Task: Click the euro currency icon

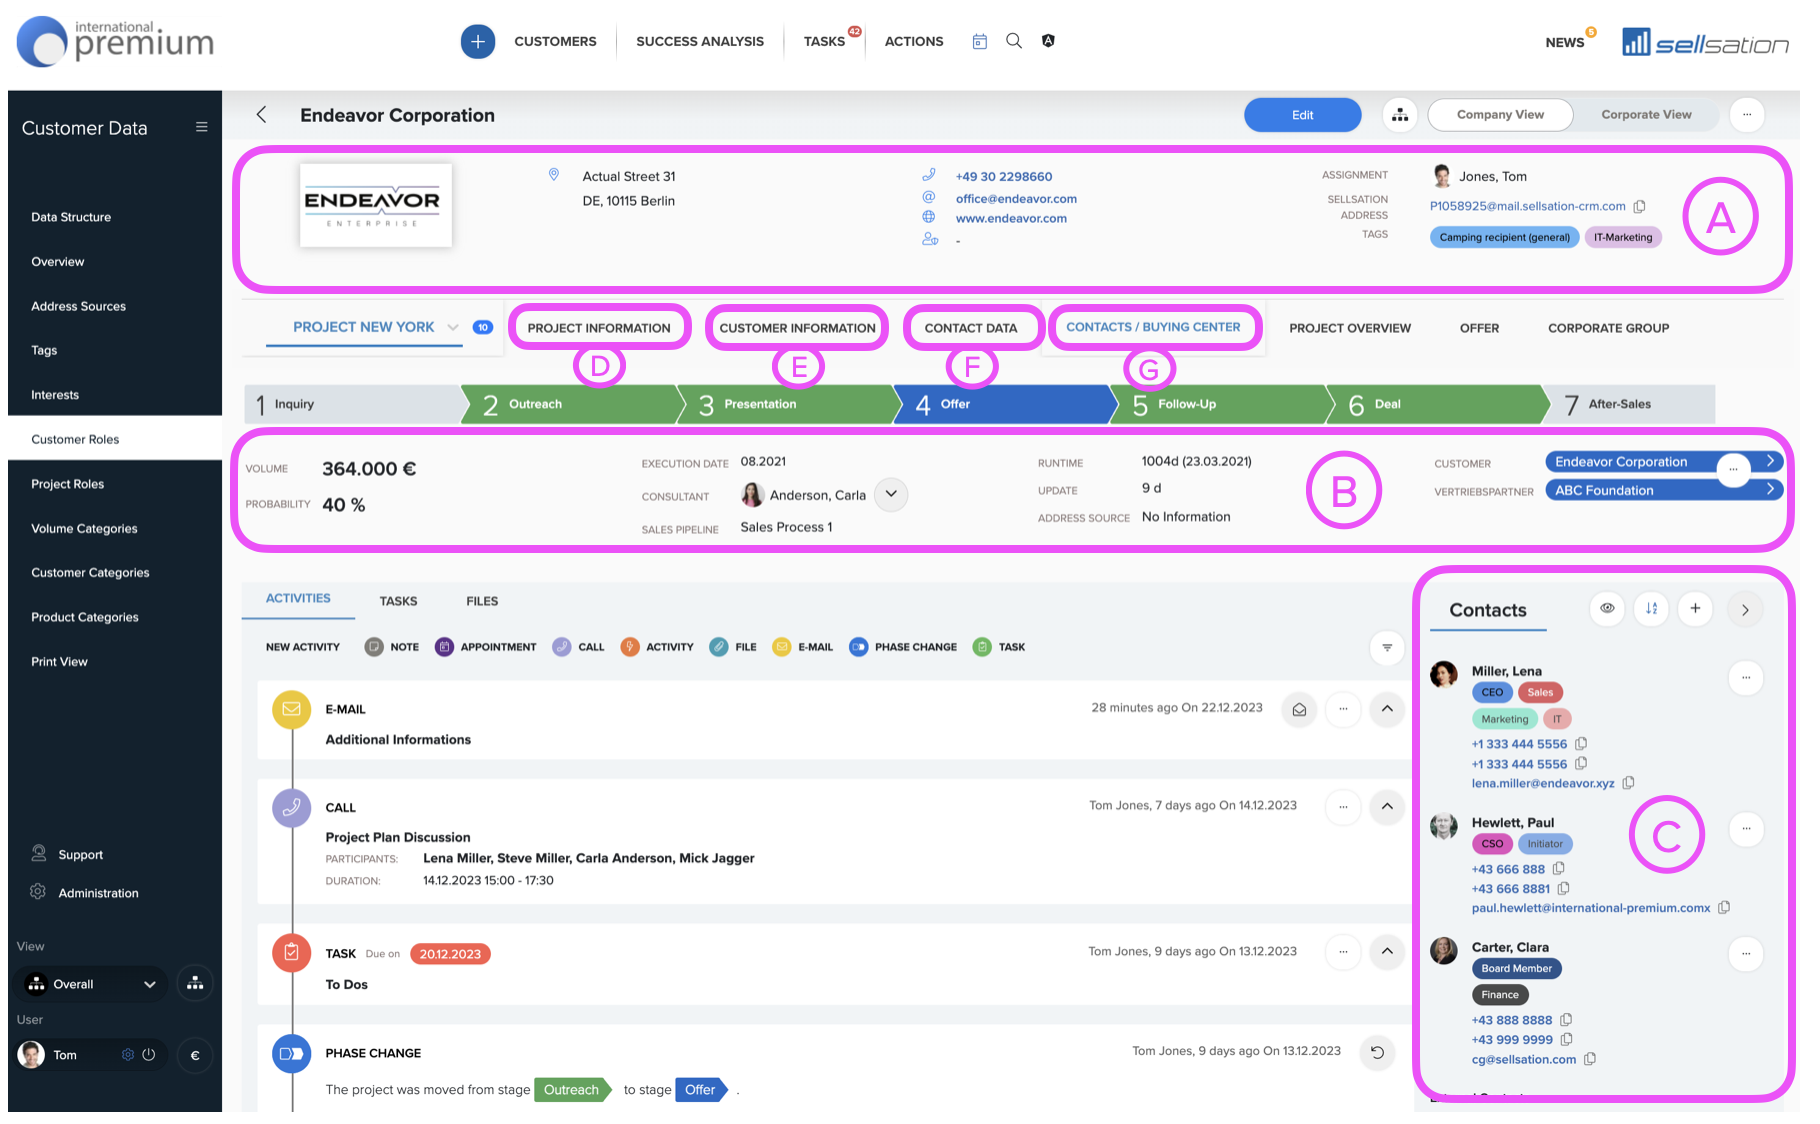Action: 195,1055
